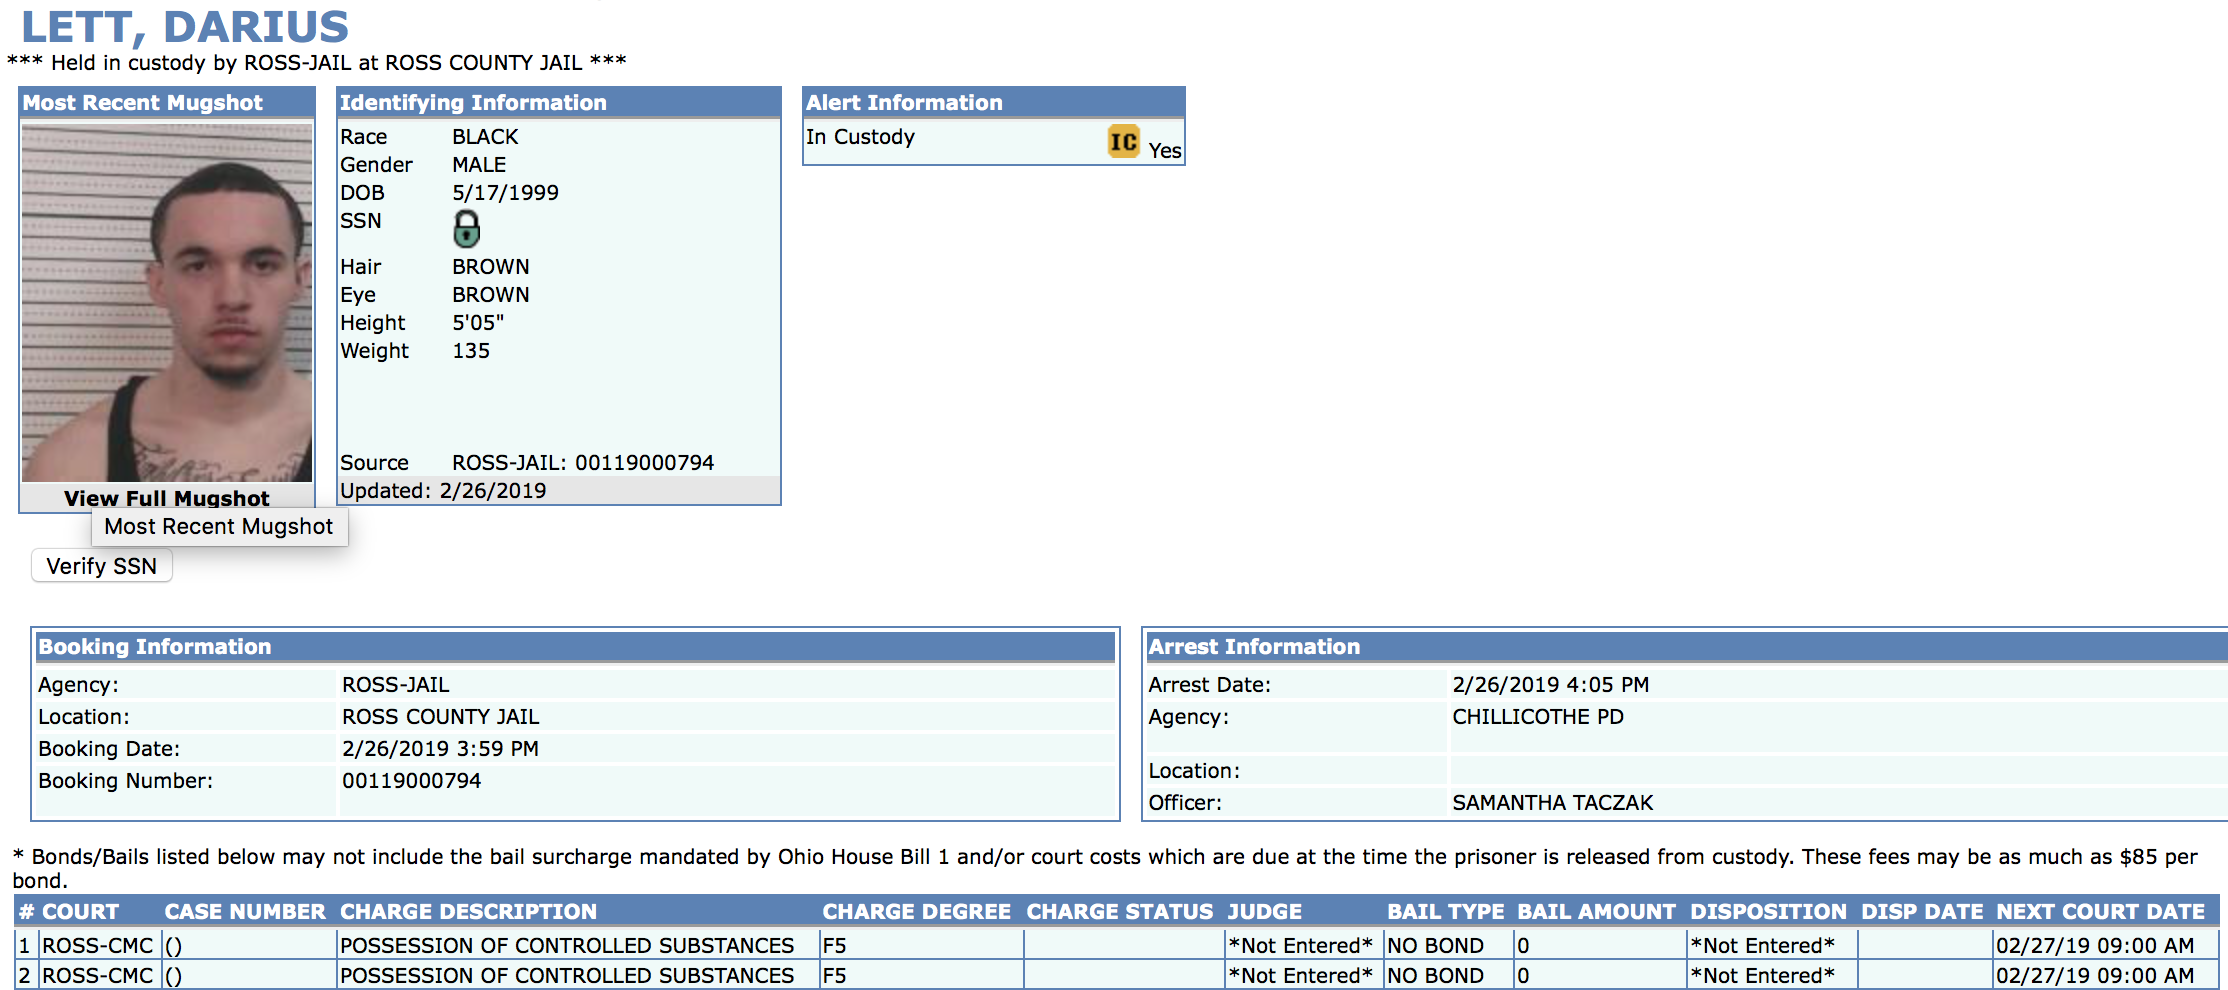2228x990 pixels.
Task: Click the JUDGE column header
Action: [x=1265, y=911]
